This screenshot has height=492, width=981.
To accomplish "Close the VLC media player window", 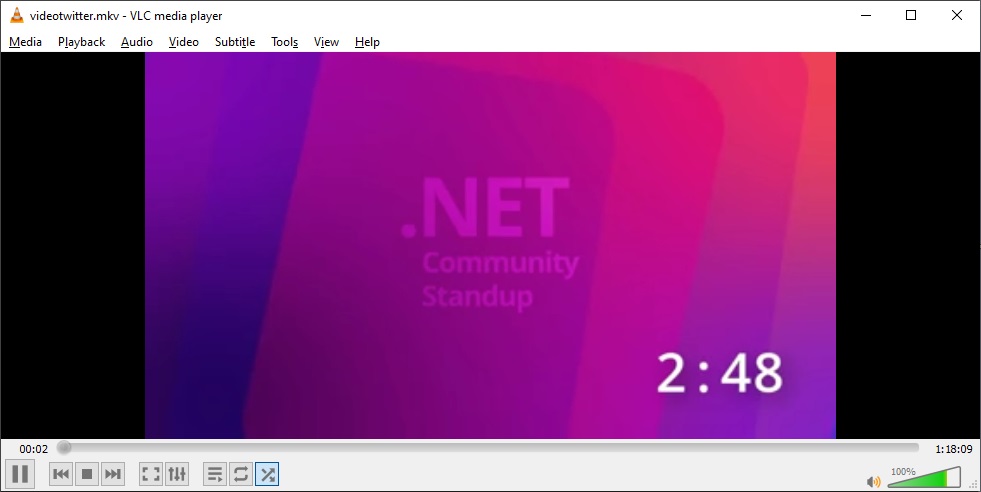I will 957,16.
